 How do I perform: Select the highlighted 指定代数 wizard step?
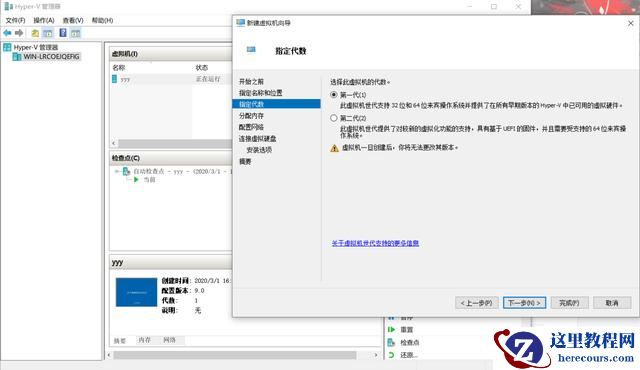[276, 104]
